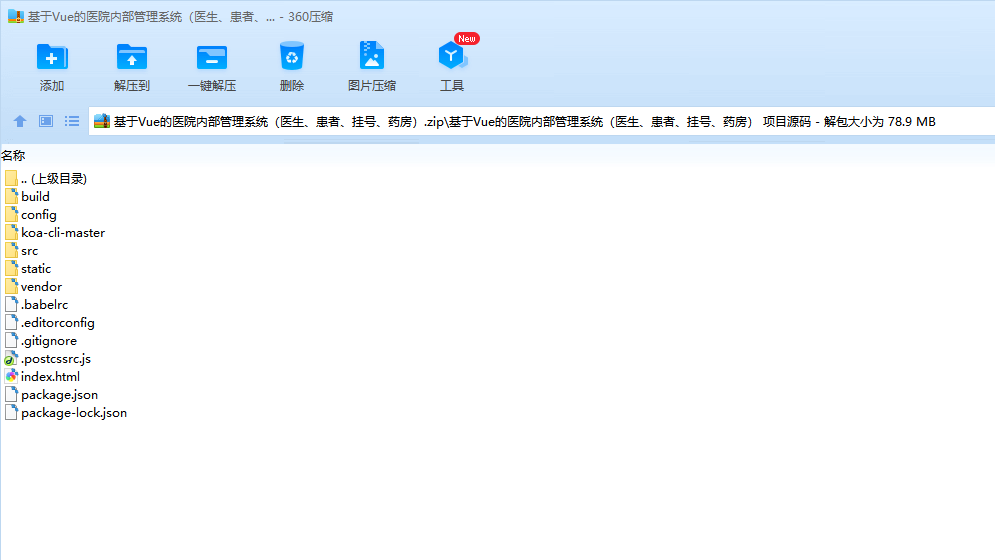Click the 添加 (Add) toolbar icon
The height and width of the screenshot is (560, 995).
(52, 57)
